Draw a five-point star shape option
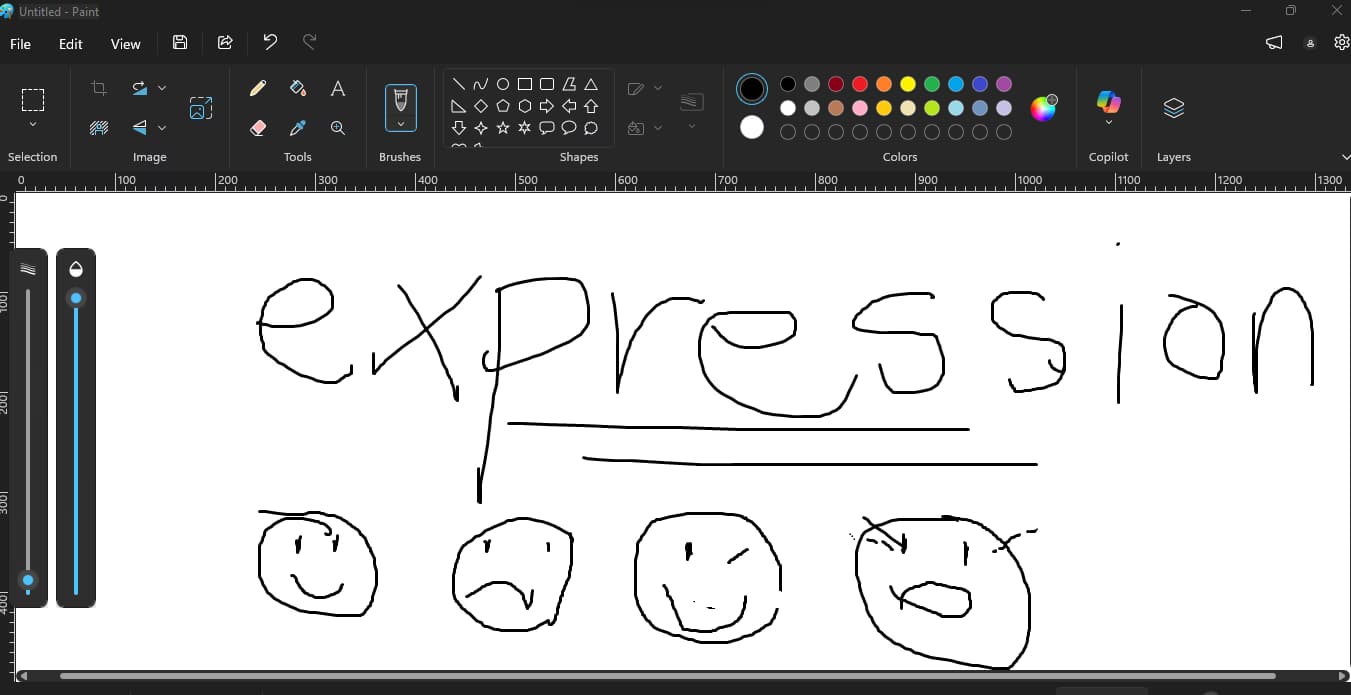The width and height of the screenshot is (1351, 695). 503,128
